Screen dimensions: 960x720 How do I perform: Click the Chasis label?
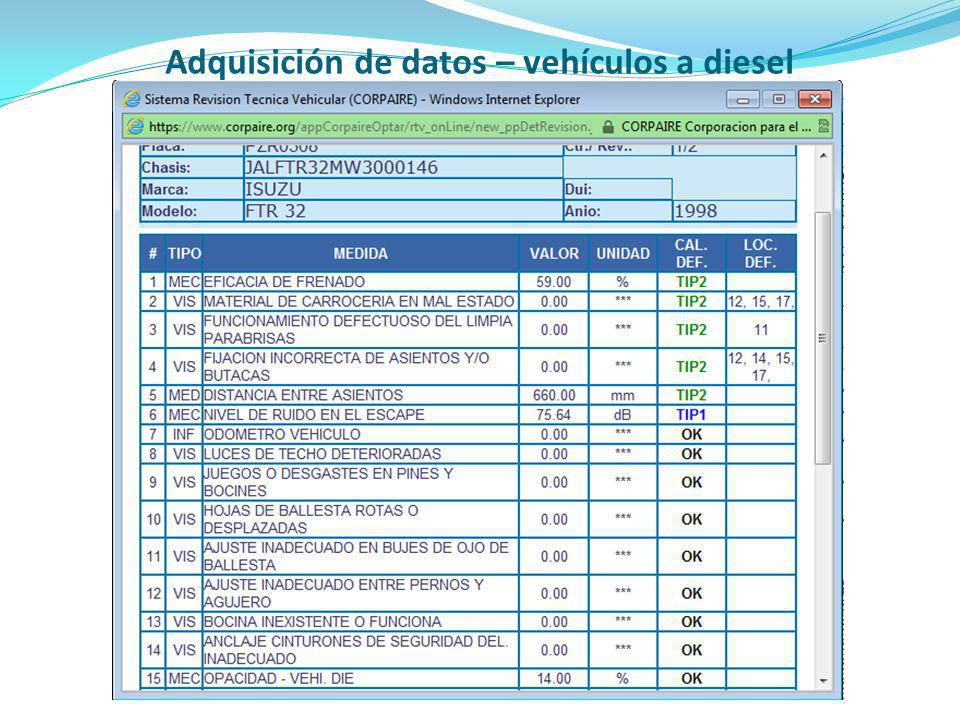166,168
